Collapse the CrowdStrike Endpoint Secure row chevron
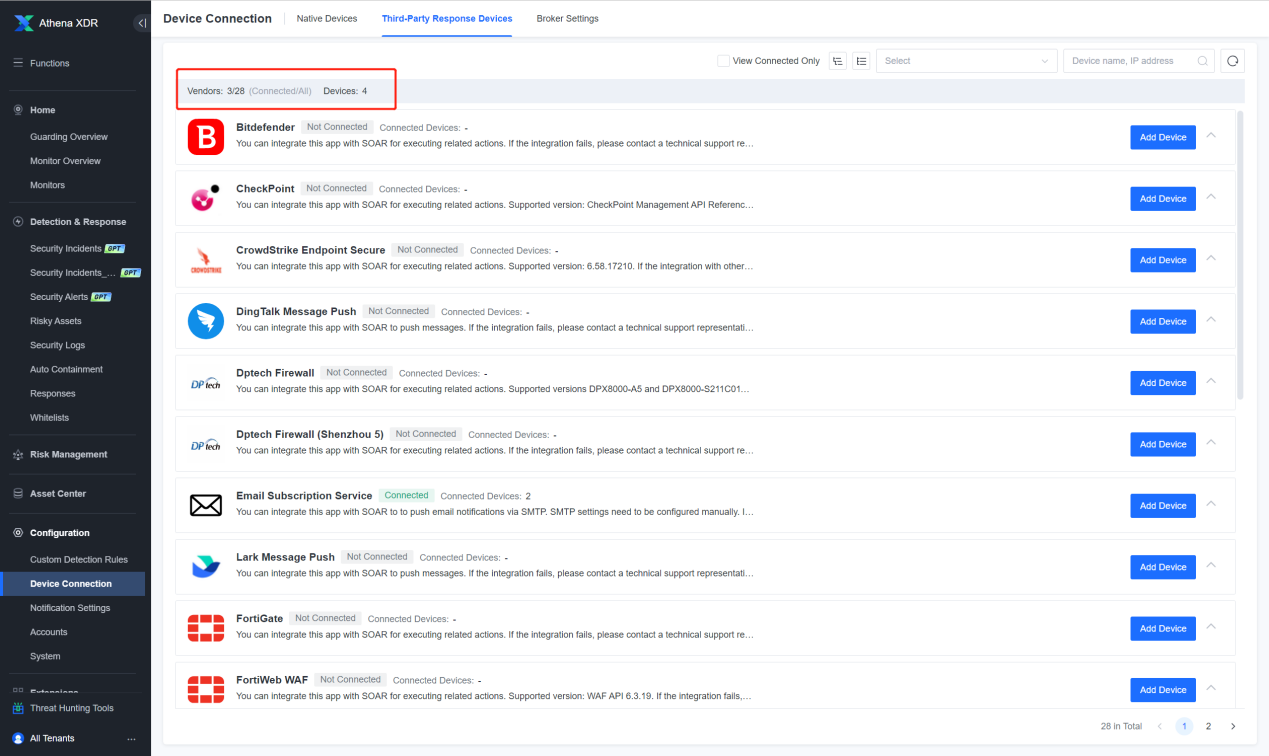1269x756 pixels. (x=1211, y=257)
